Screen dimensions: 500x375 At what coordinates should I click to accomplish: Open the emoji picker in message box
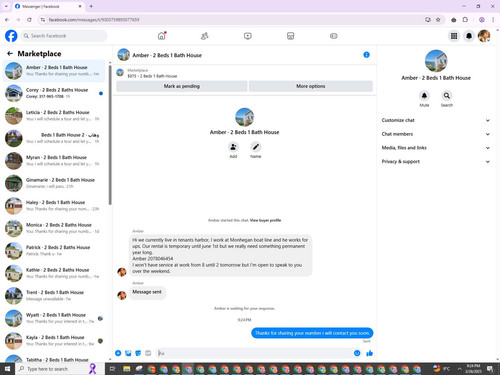tap(357, 353)
